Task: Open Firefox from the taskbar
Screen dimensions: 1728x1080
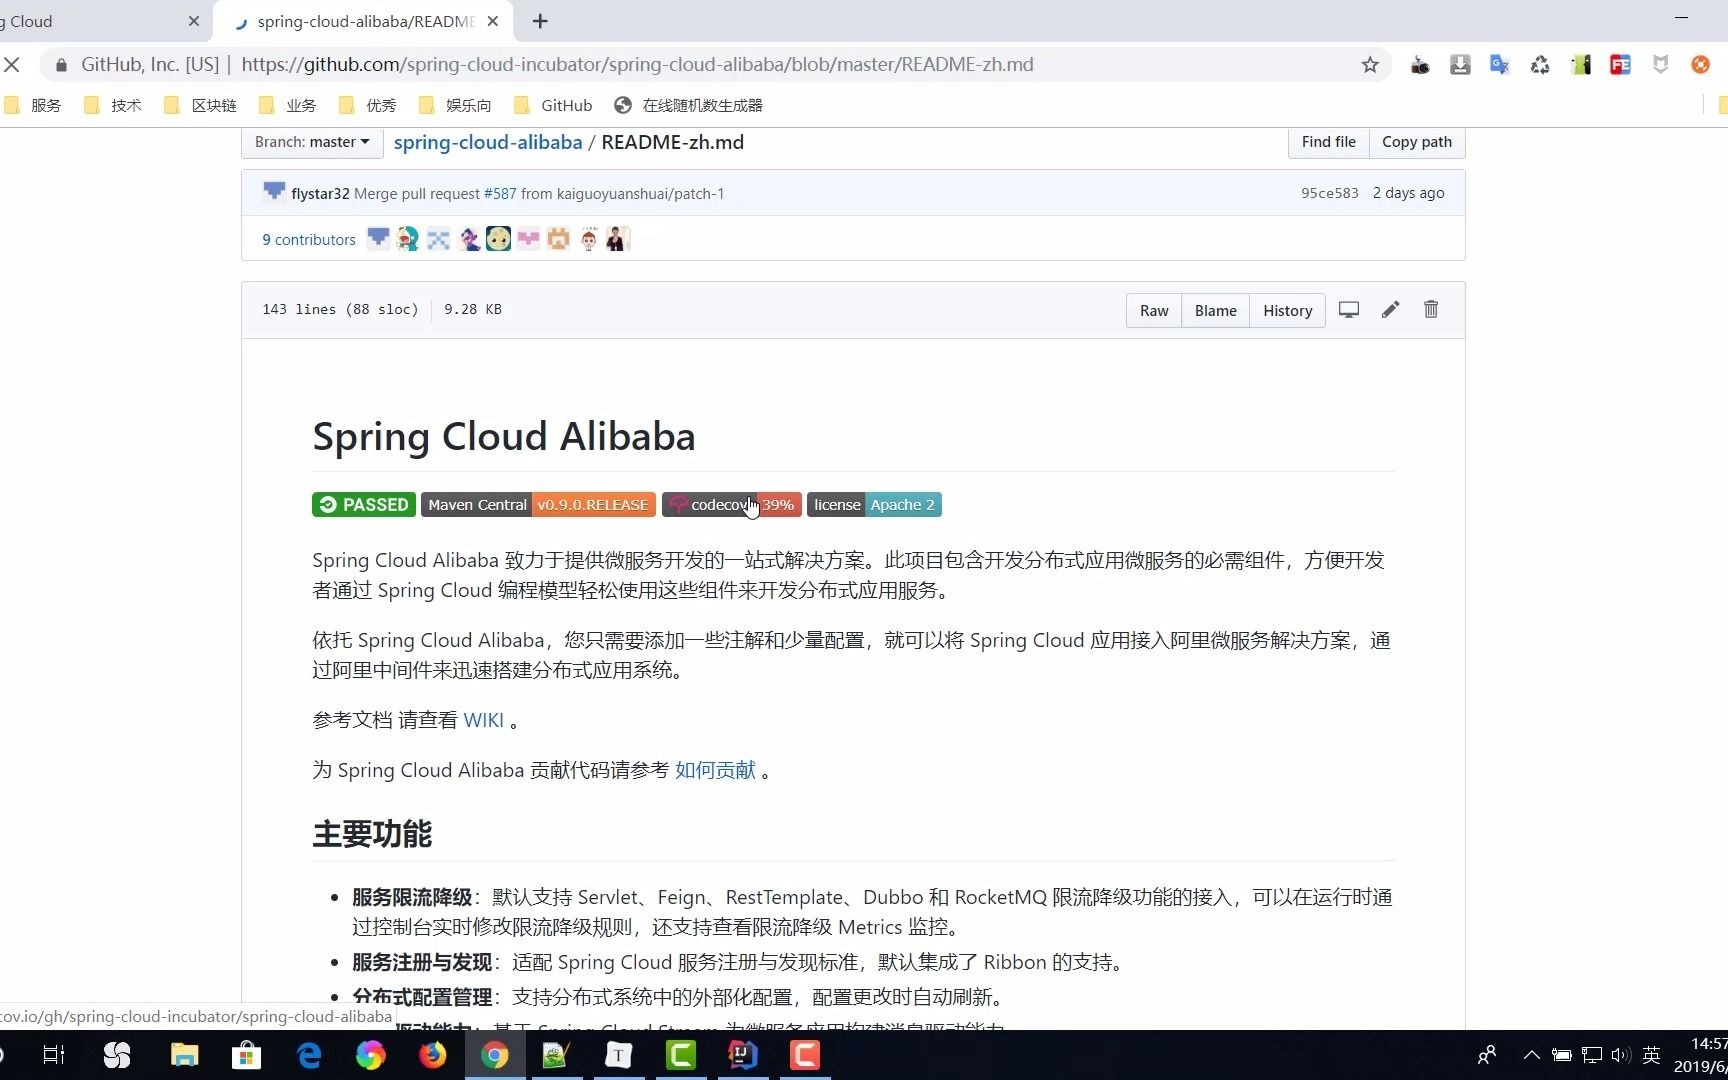Action: (432, 1055)
